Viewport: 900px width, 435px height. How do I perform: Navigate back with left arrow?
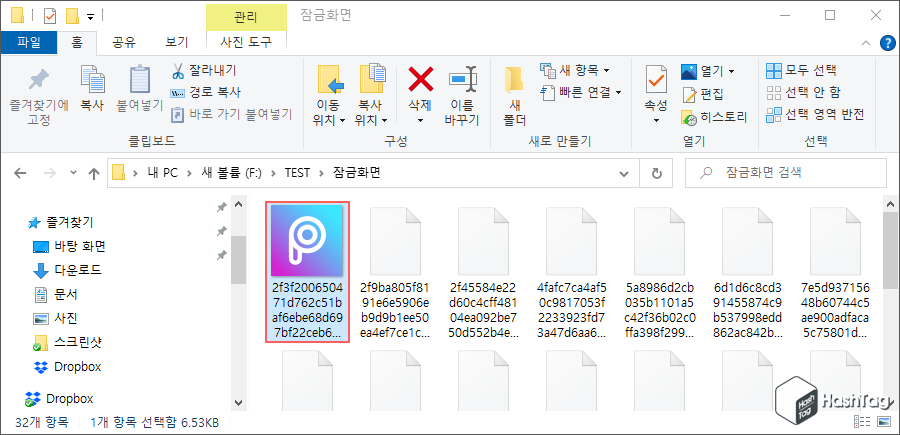click(x=20, y=173)
